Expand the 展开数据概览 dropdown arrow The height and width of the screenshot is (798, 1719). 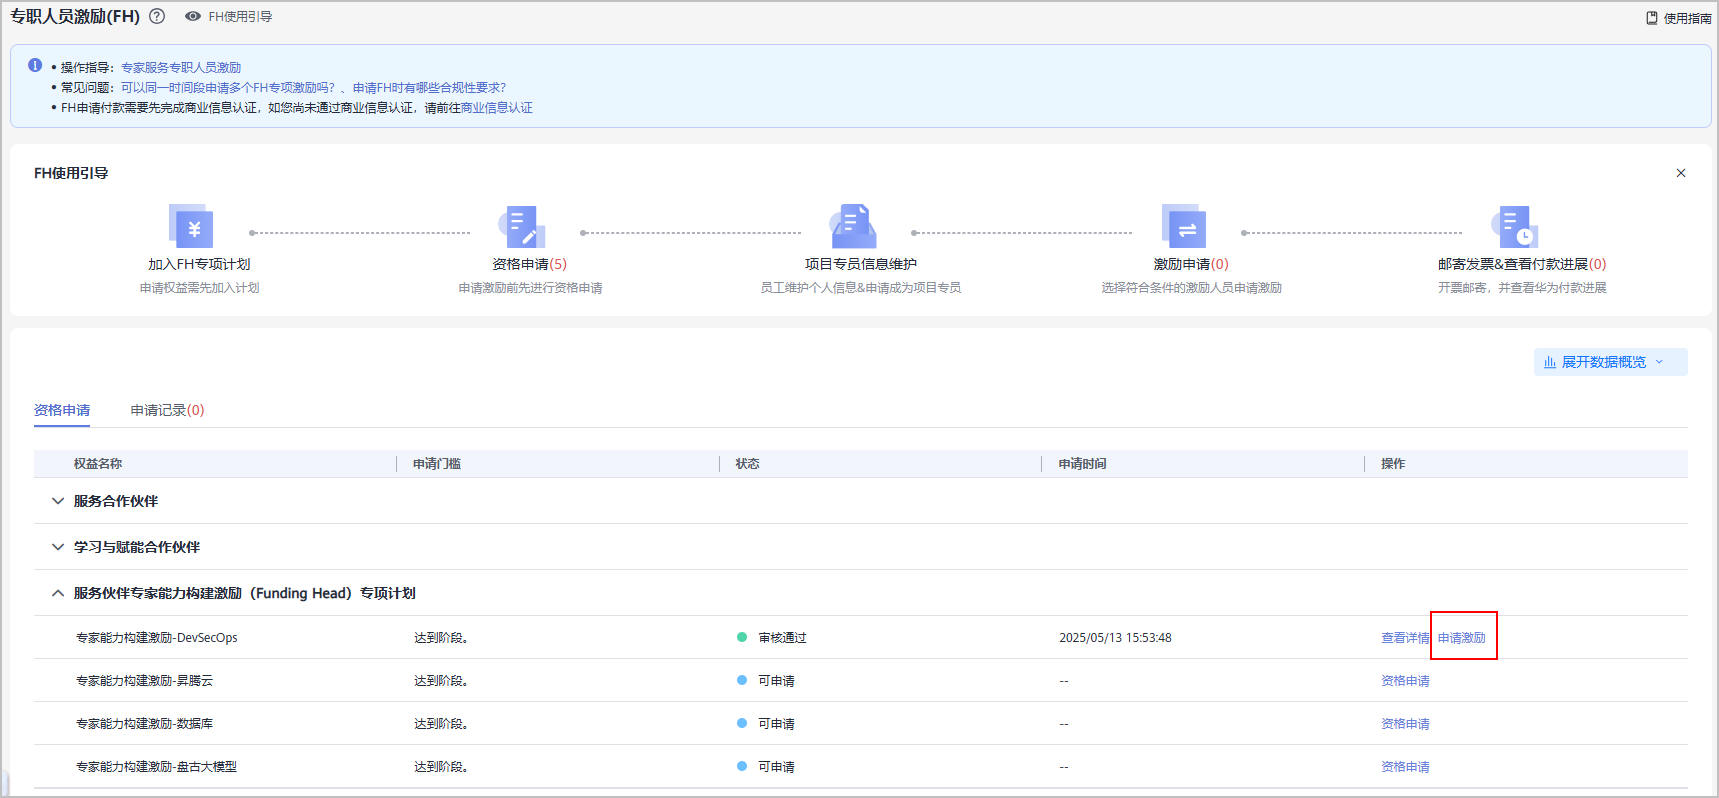1660,362
